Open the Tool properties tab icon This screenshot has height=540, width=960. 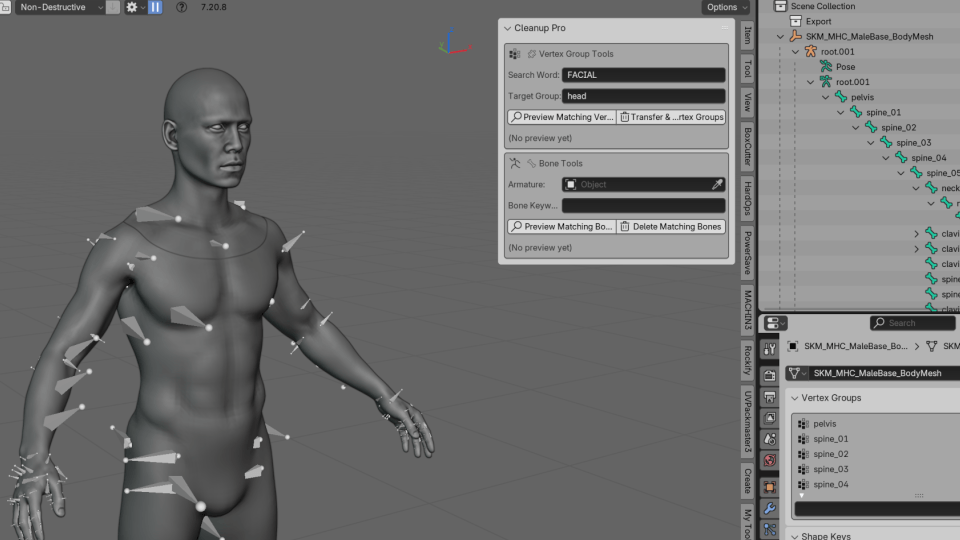click(769, 349)
